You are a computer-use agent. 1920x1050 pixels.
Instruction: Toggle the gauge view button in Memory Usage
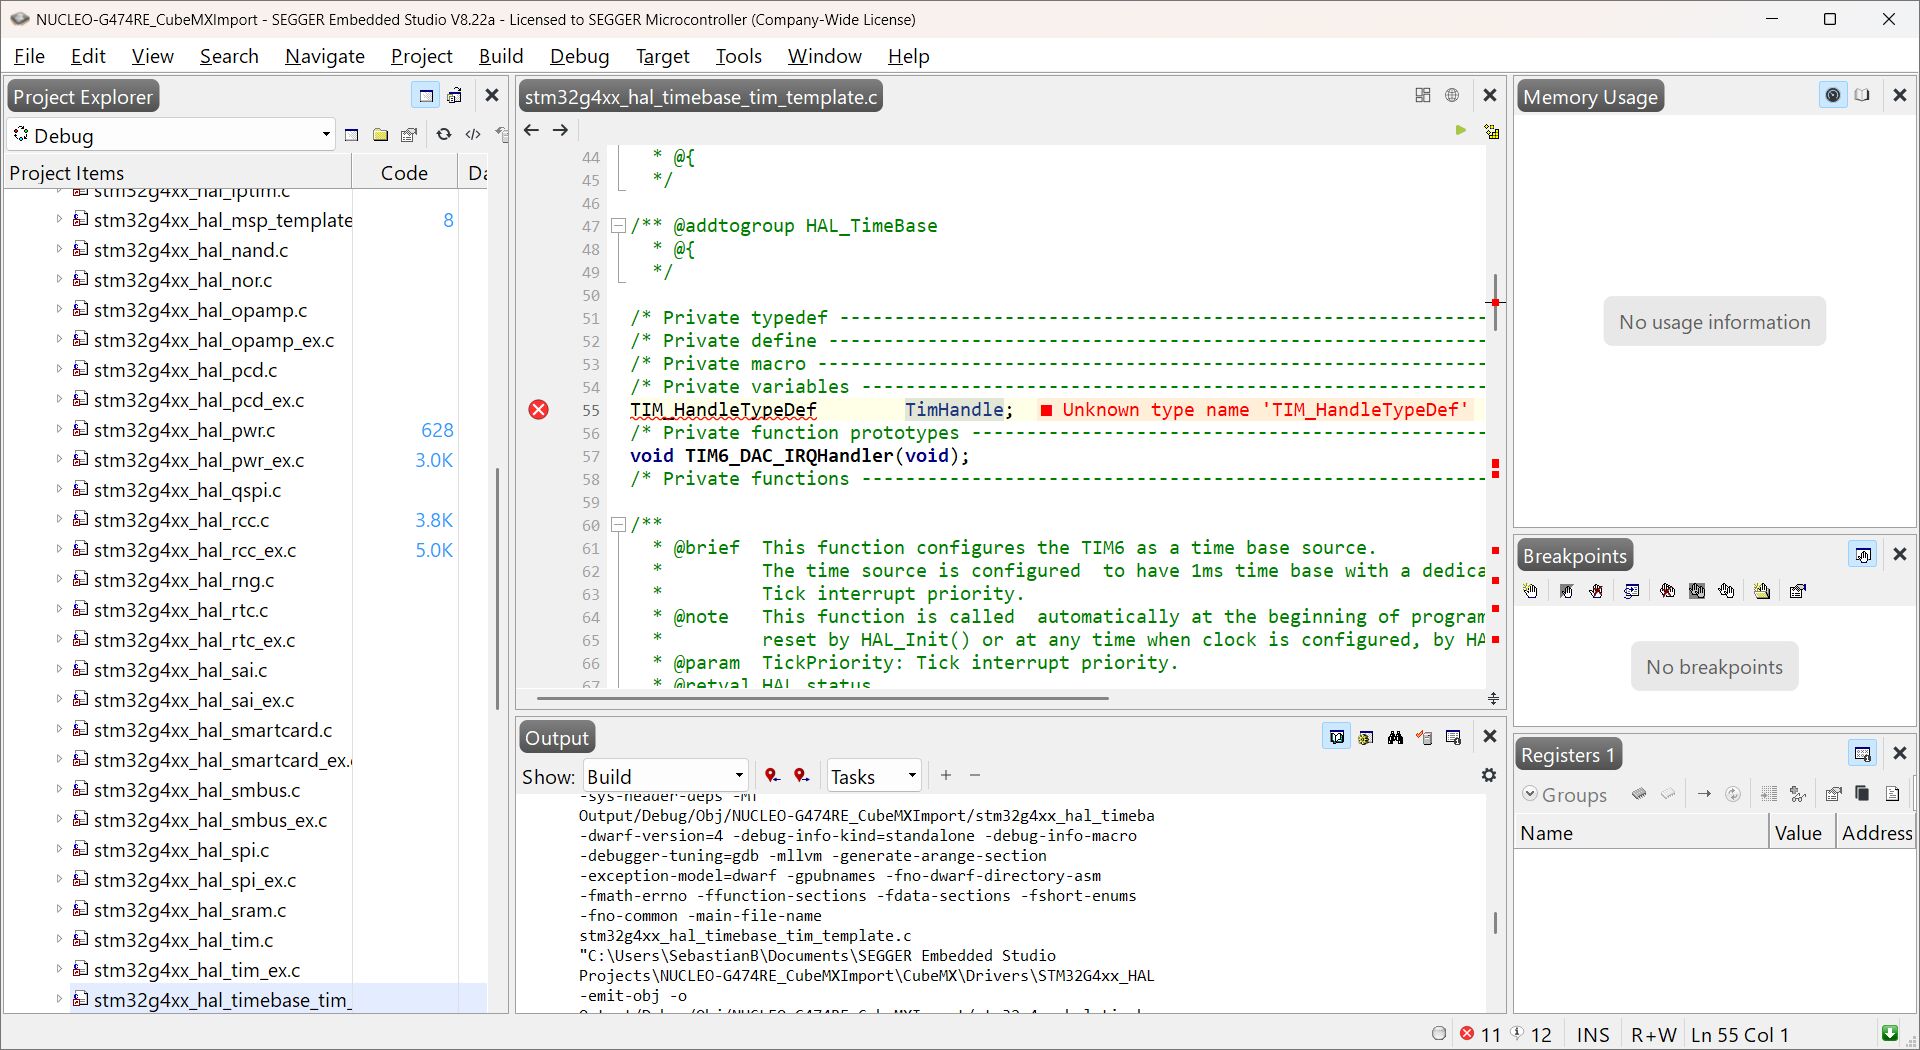(1832, 96)
